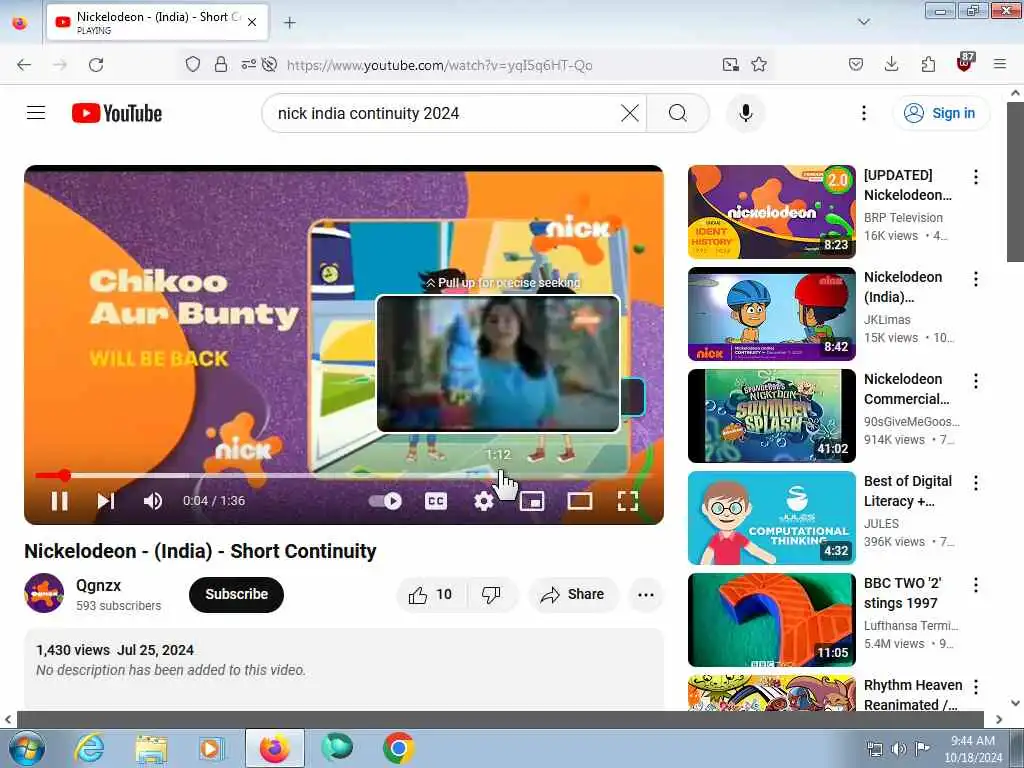The height and width of the screenshot is (768, 1024).
Task: Go back in Firefox
Action: pos(24,64)
